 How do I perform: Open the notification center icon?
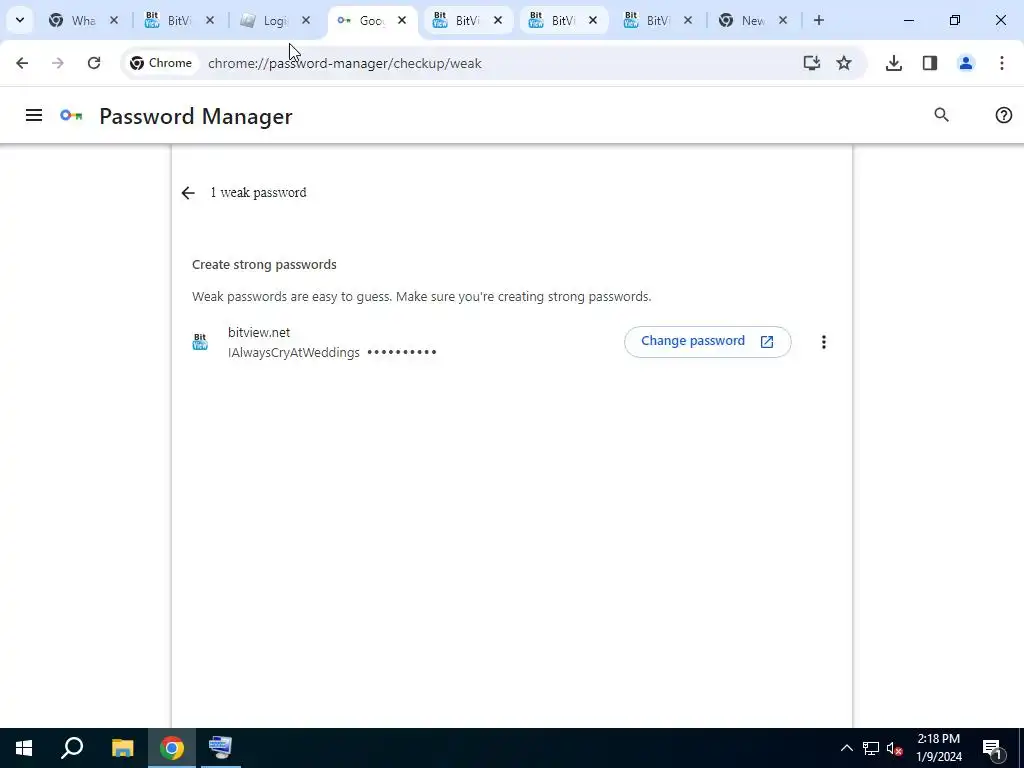(x=992, y=748)
